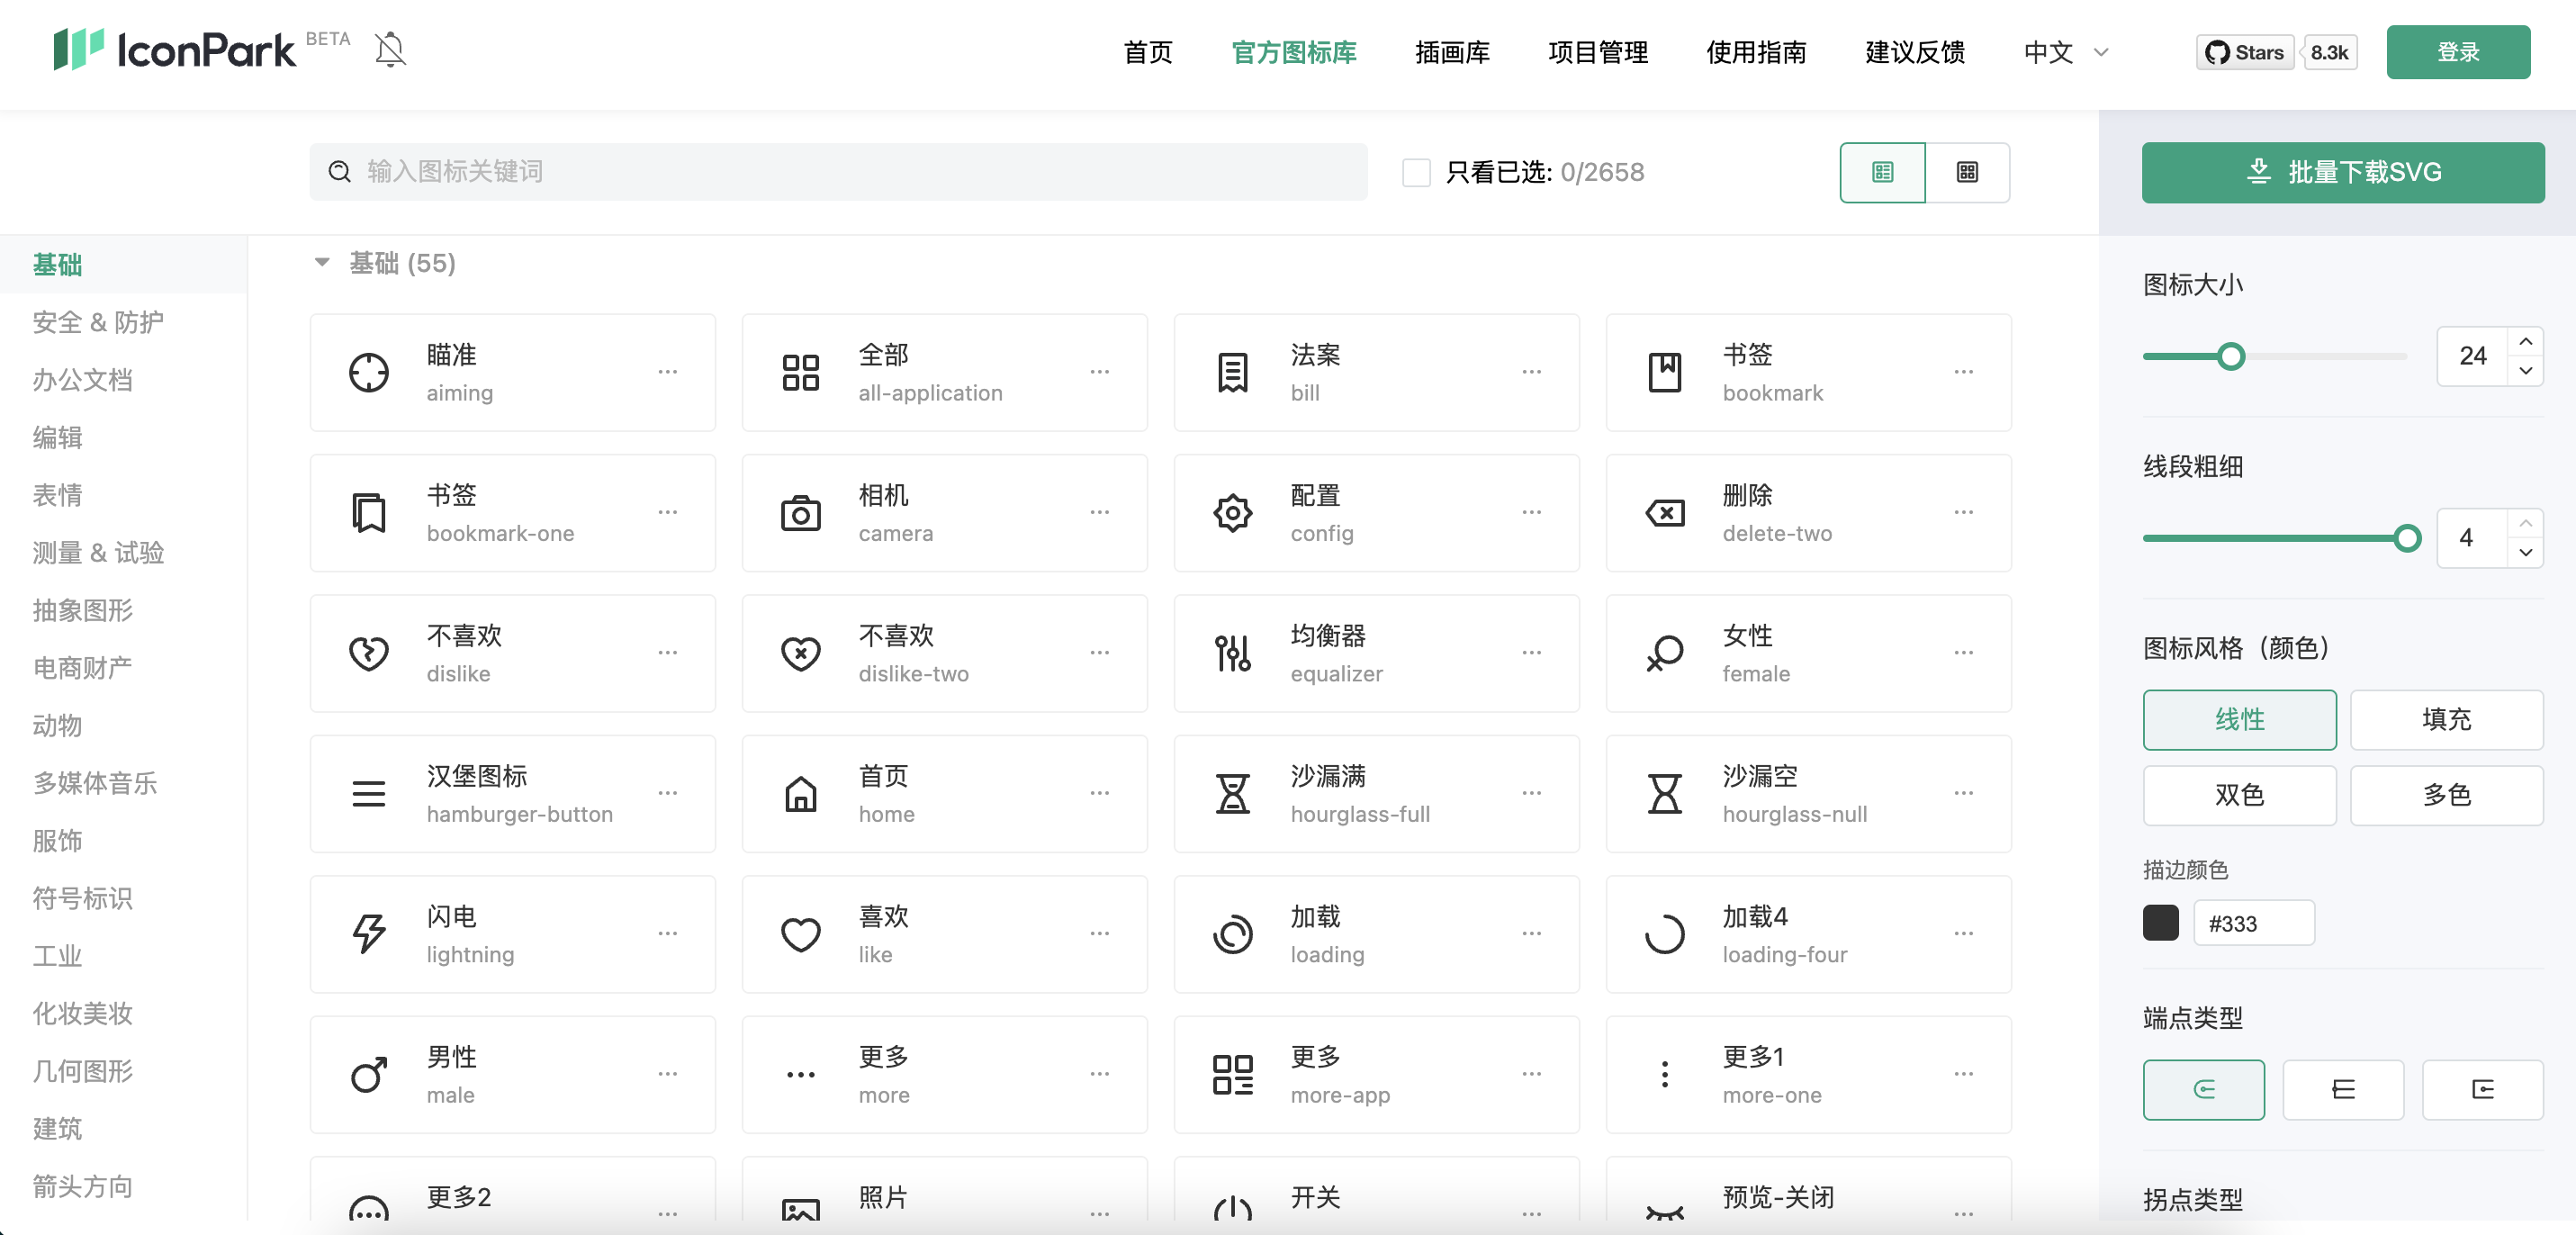Screen dimensions: 2576x1235
Task: Expand 基础 category section
Action: point(322,263)
